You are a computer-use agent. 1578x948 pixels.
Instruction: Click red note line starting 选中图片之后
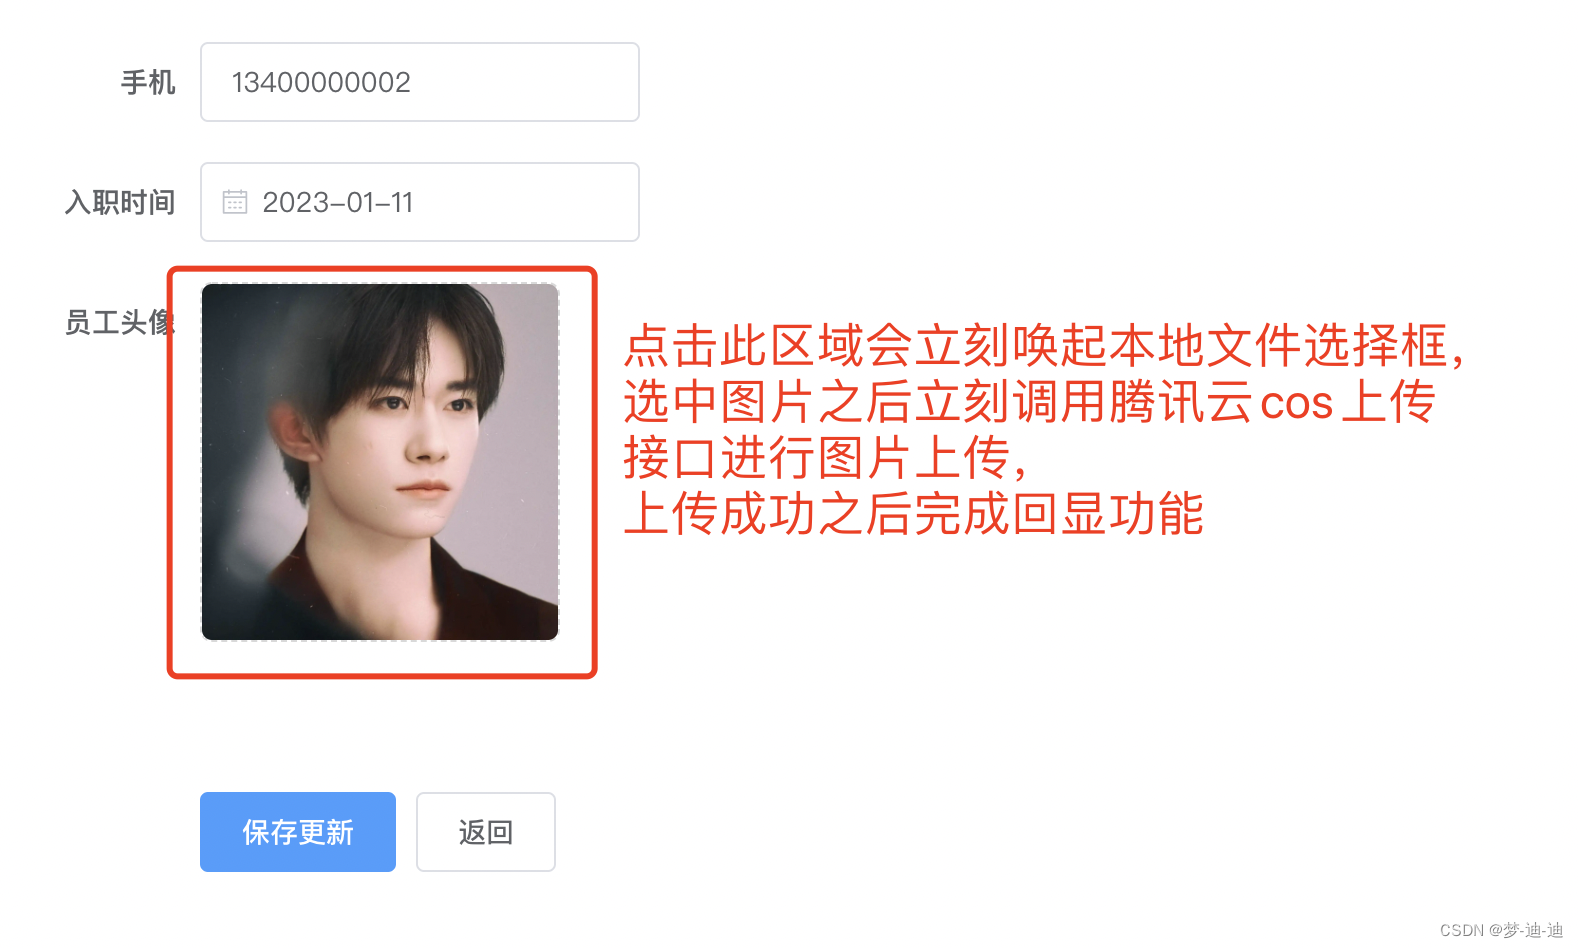pos(1030,402)
